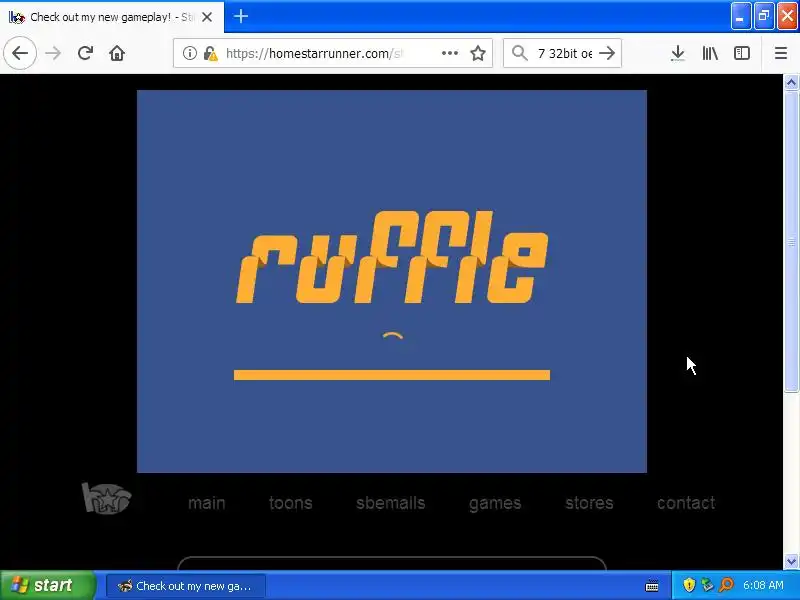Viewport: 800px width, 600px height.
Task: Open the 'contact' navigation link
Action: (686, 503)
